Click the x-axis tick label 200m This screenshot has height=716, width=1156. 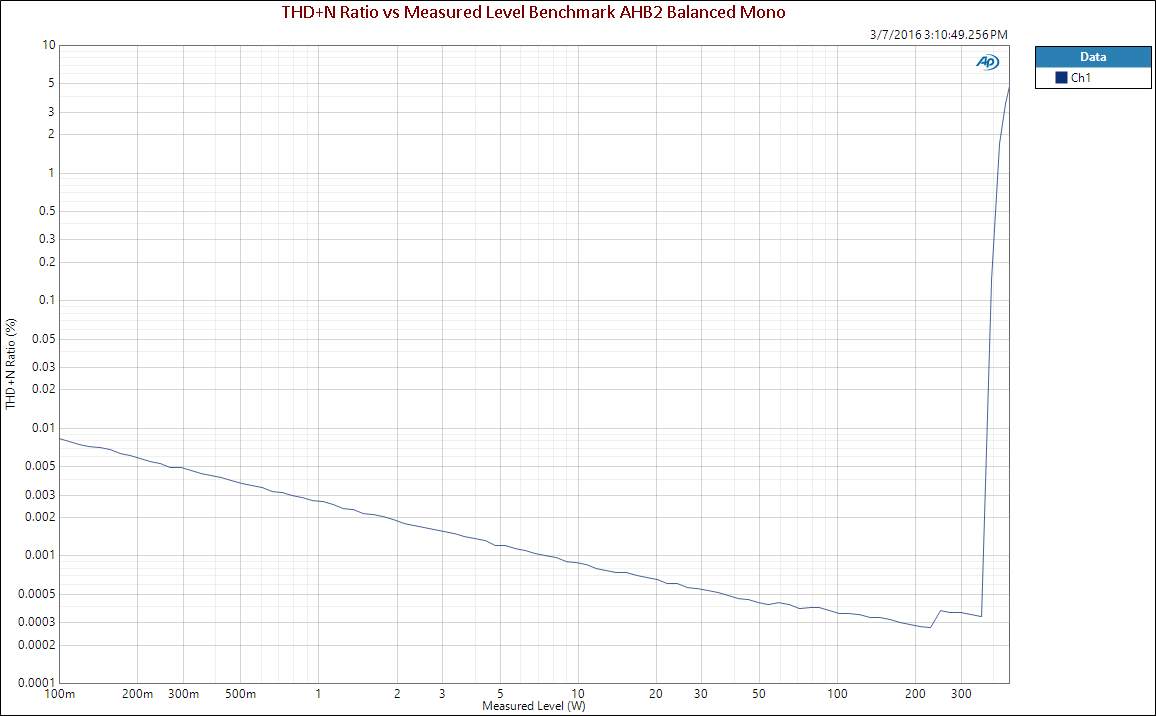tap(137, 694)
